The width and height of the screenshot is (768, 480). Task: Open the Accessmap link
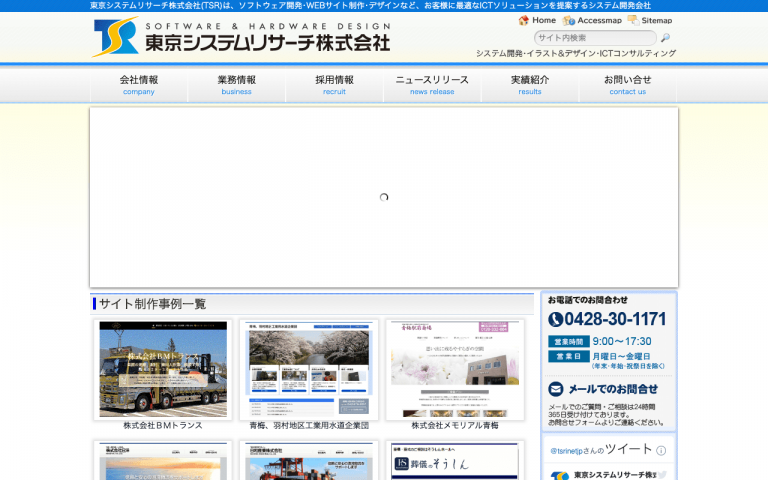pyautogui.click(x=599, y=21)
